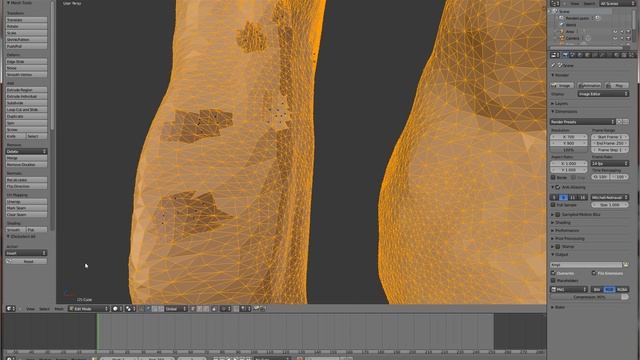
Task: Open the Display Image Editor dropdown
Action: 603,94
